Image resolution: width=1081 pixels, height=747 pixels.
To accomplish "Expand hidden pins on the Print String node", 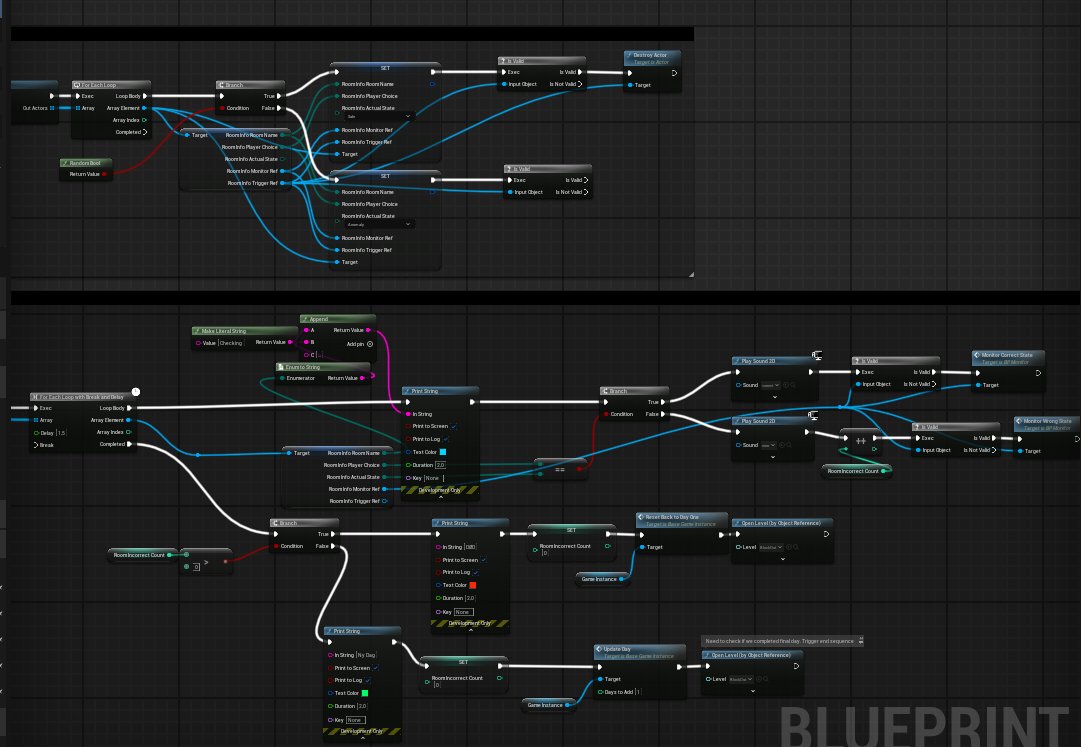I will (x=441, y=496).
